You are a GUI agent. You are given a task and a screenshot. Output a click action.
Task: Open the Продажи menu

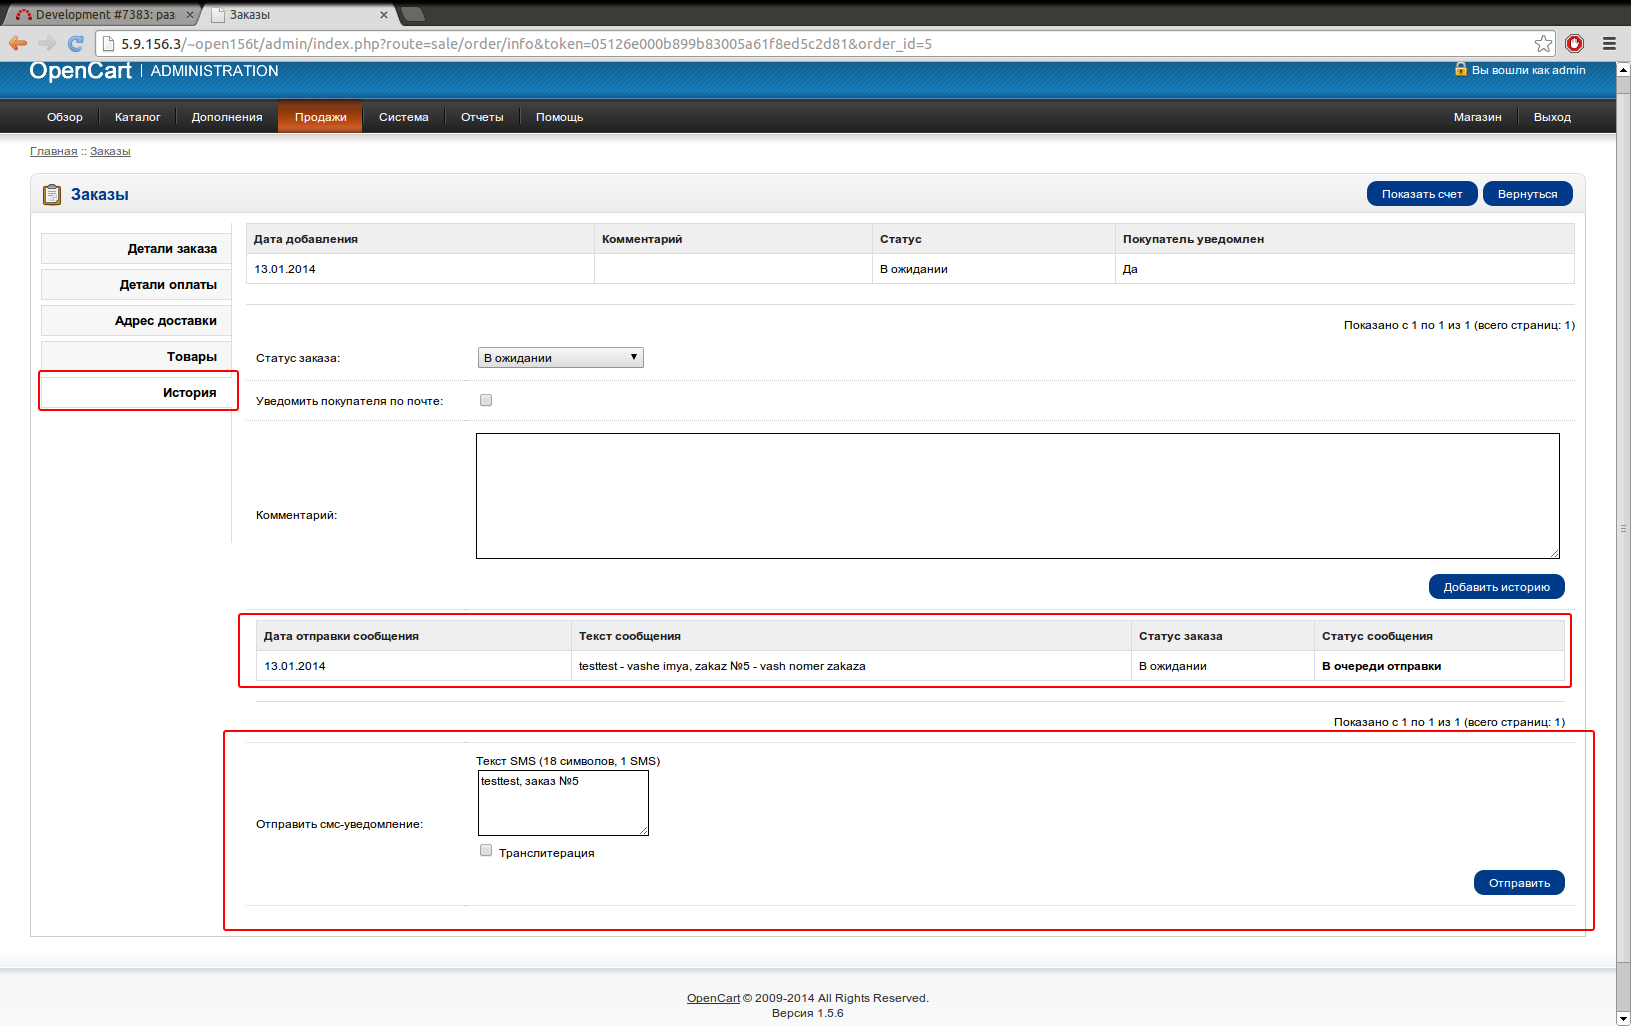coord(320,117)
